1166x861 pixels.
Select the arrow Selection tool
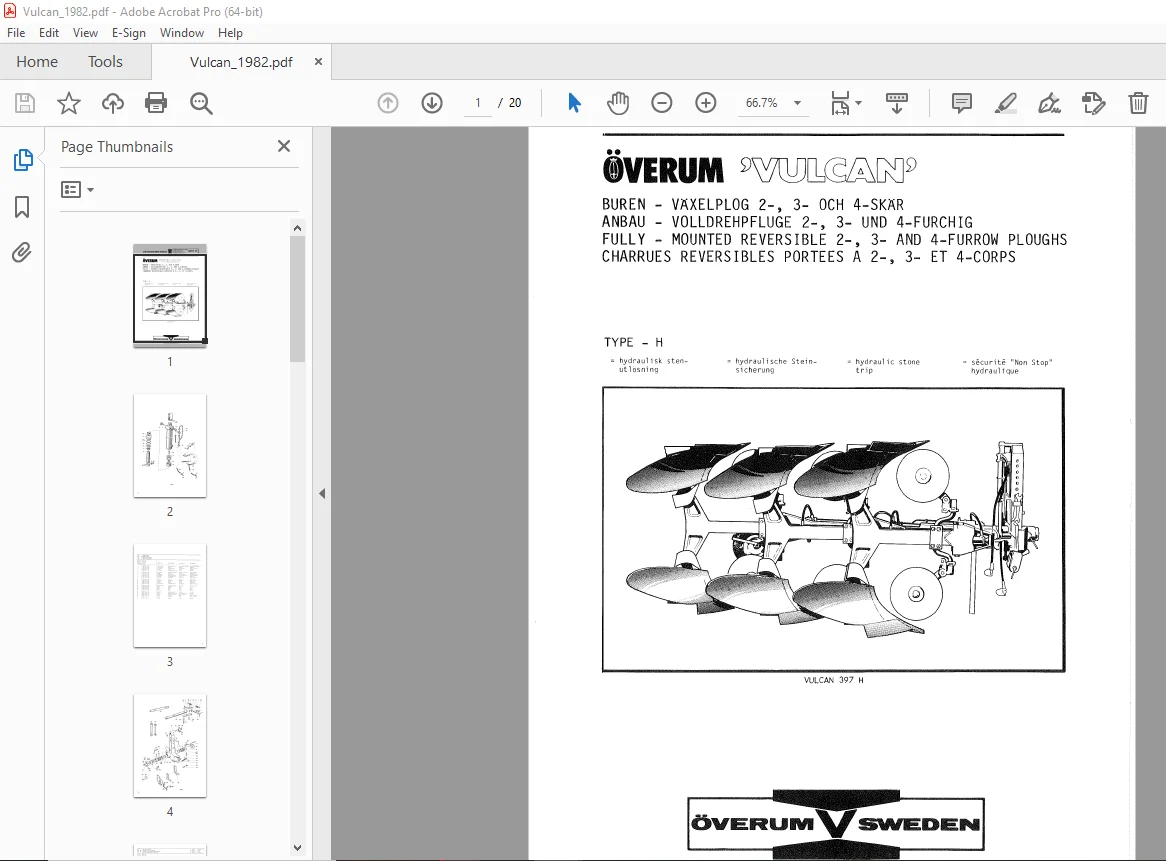573,103
